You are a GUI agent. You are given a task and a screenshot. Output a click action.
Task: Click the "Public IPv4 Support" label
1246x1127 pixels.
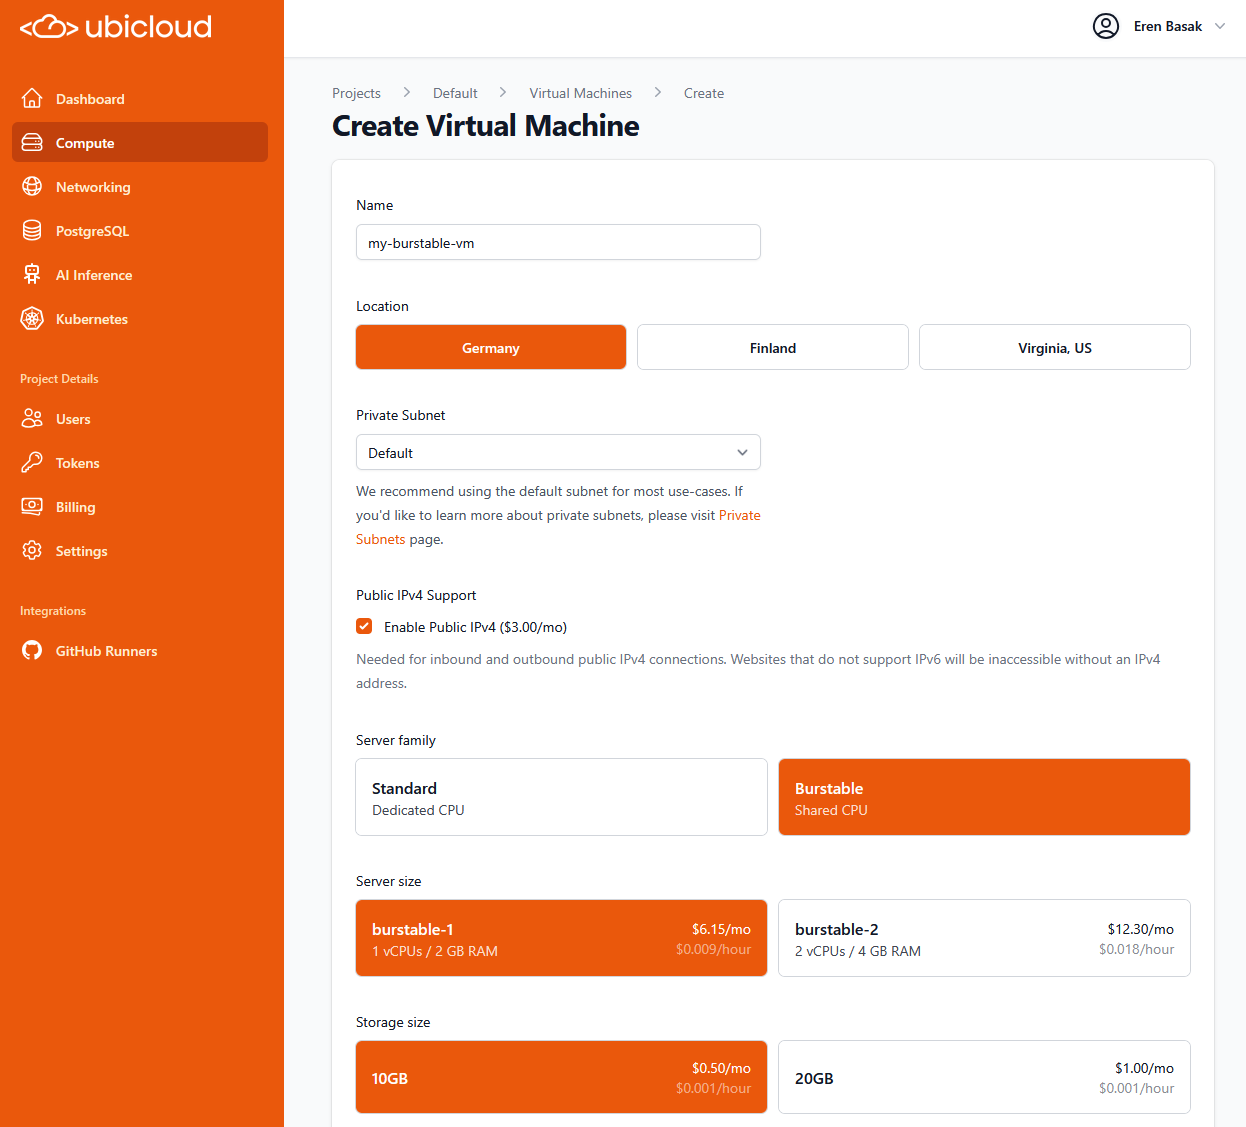pyautogui.click(x=416, y=595)
